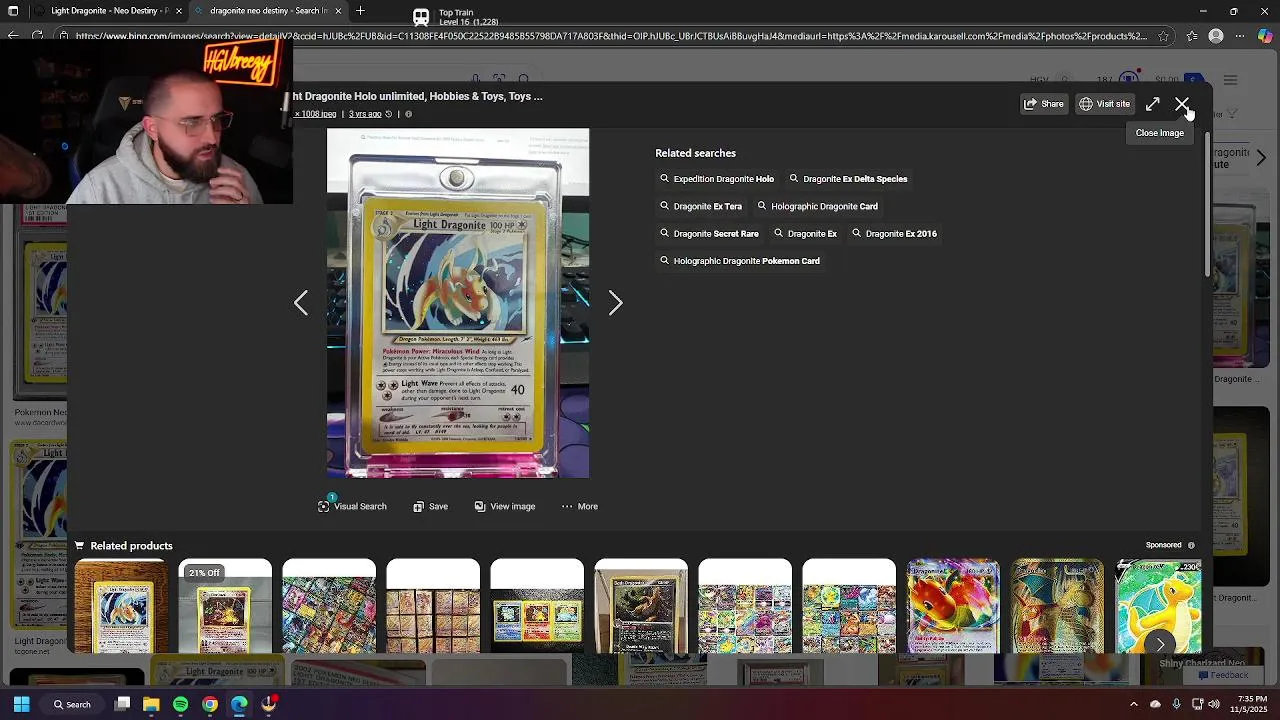
Task: Advance to the next image
Action: point(615,303)
